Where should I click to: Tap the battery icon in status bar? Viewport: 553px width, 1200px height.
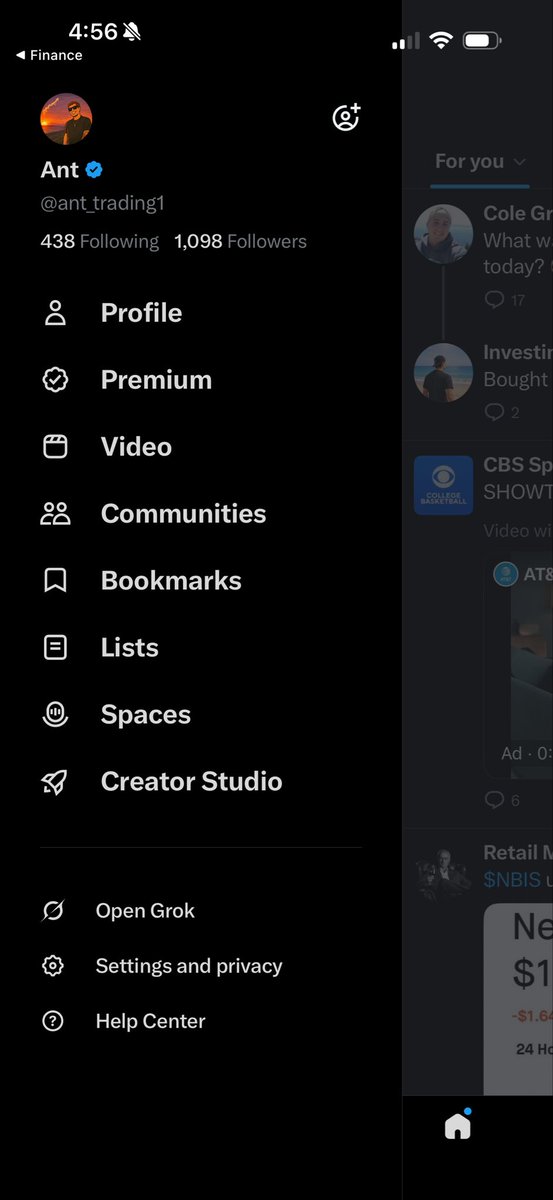482,41
